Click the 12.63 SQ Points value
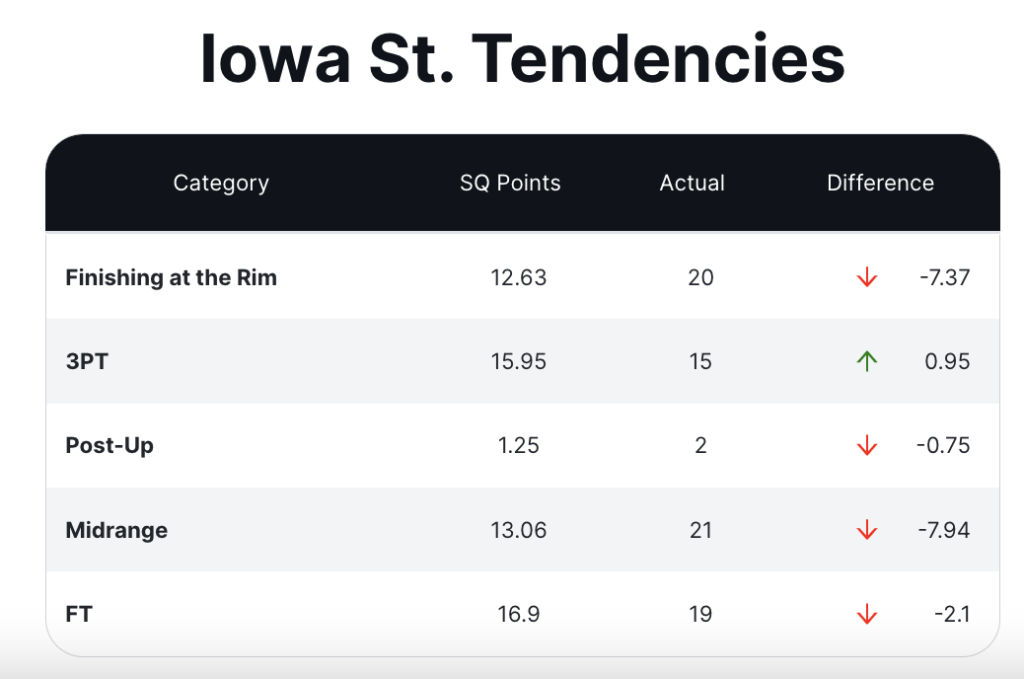 [x=519, y=278]
